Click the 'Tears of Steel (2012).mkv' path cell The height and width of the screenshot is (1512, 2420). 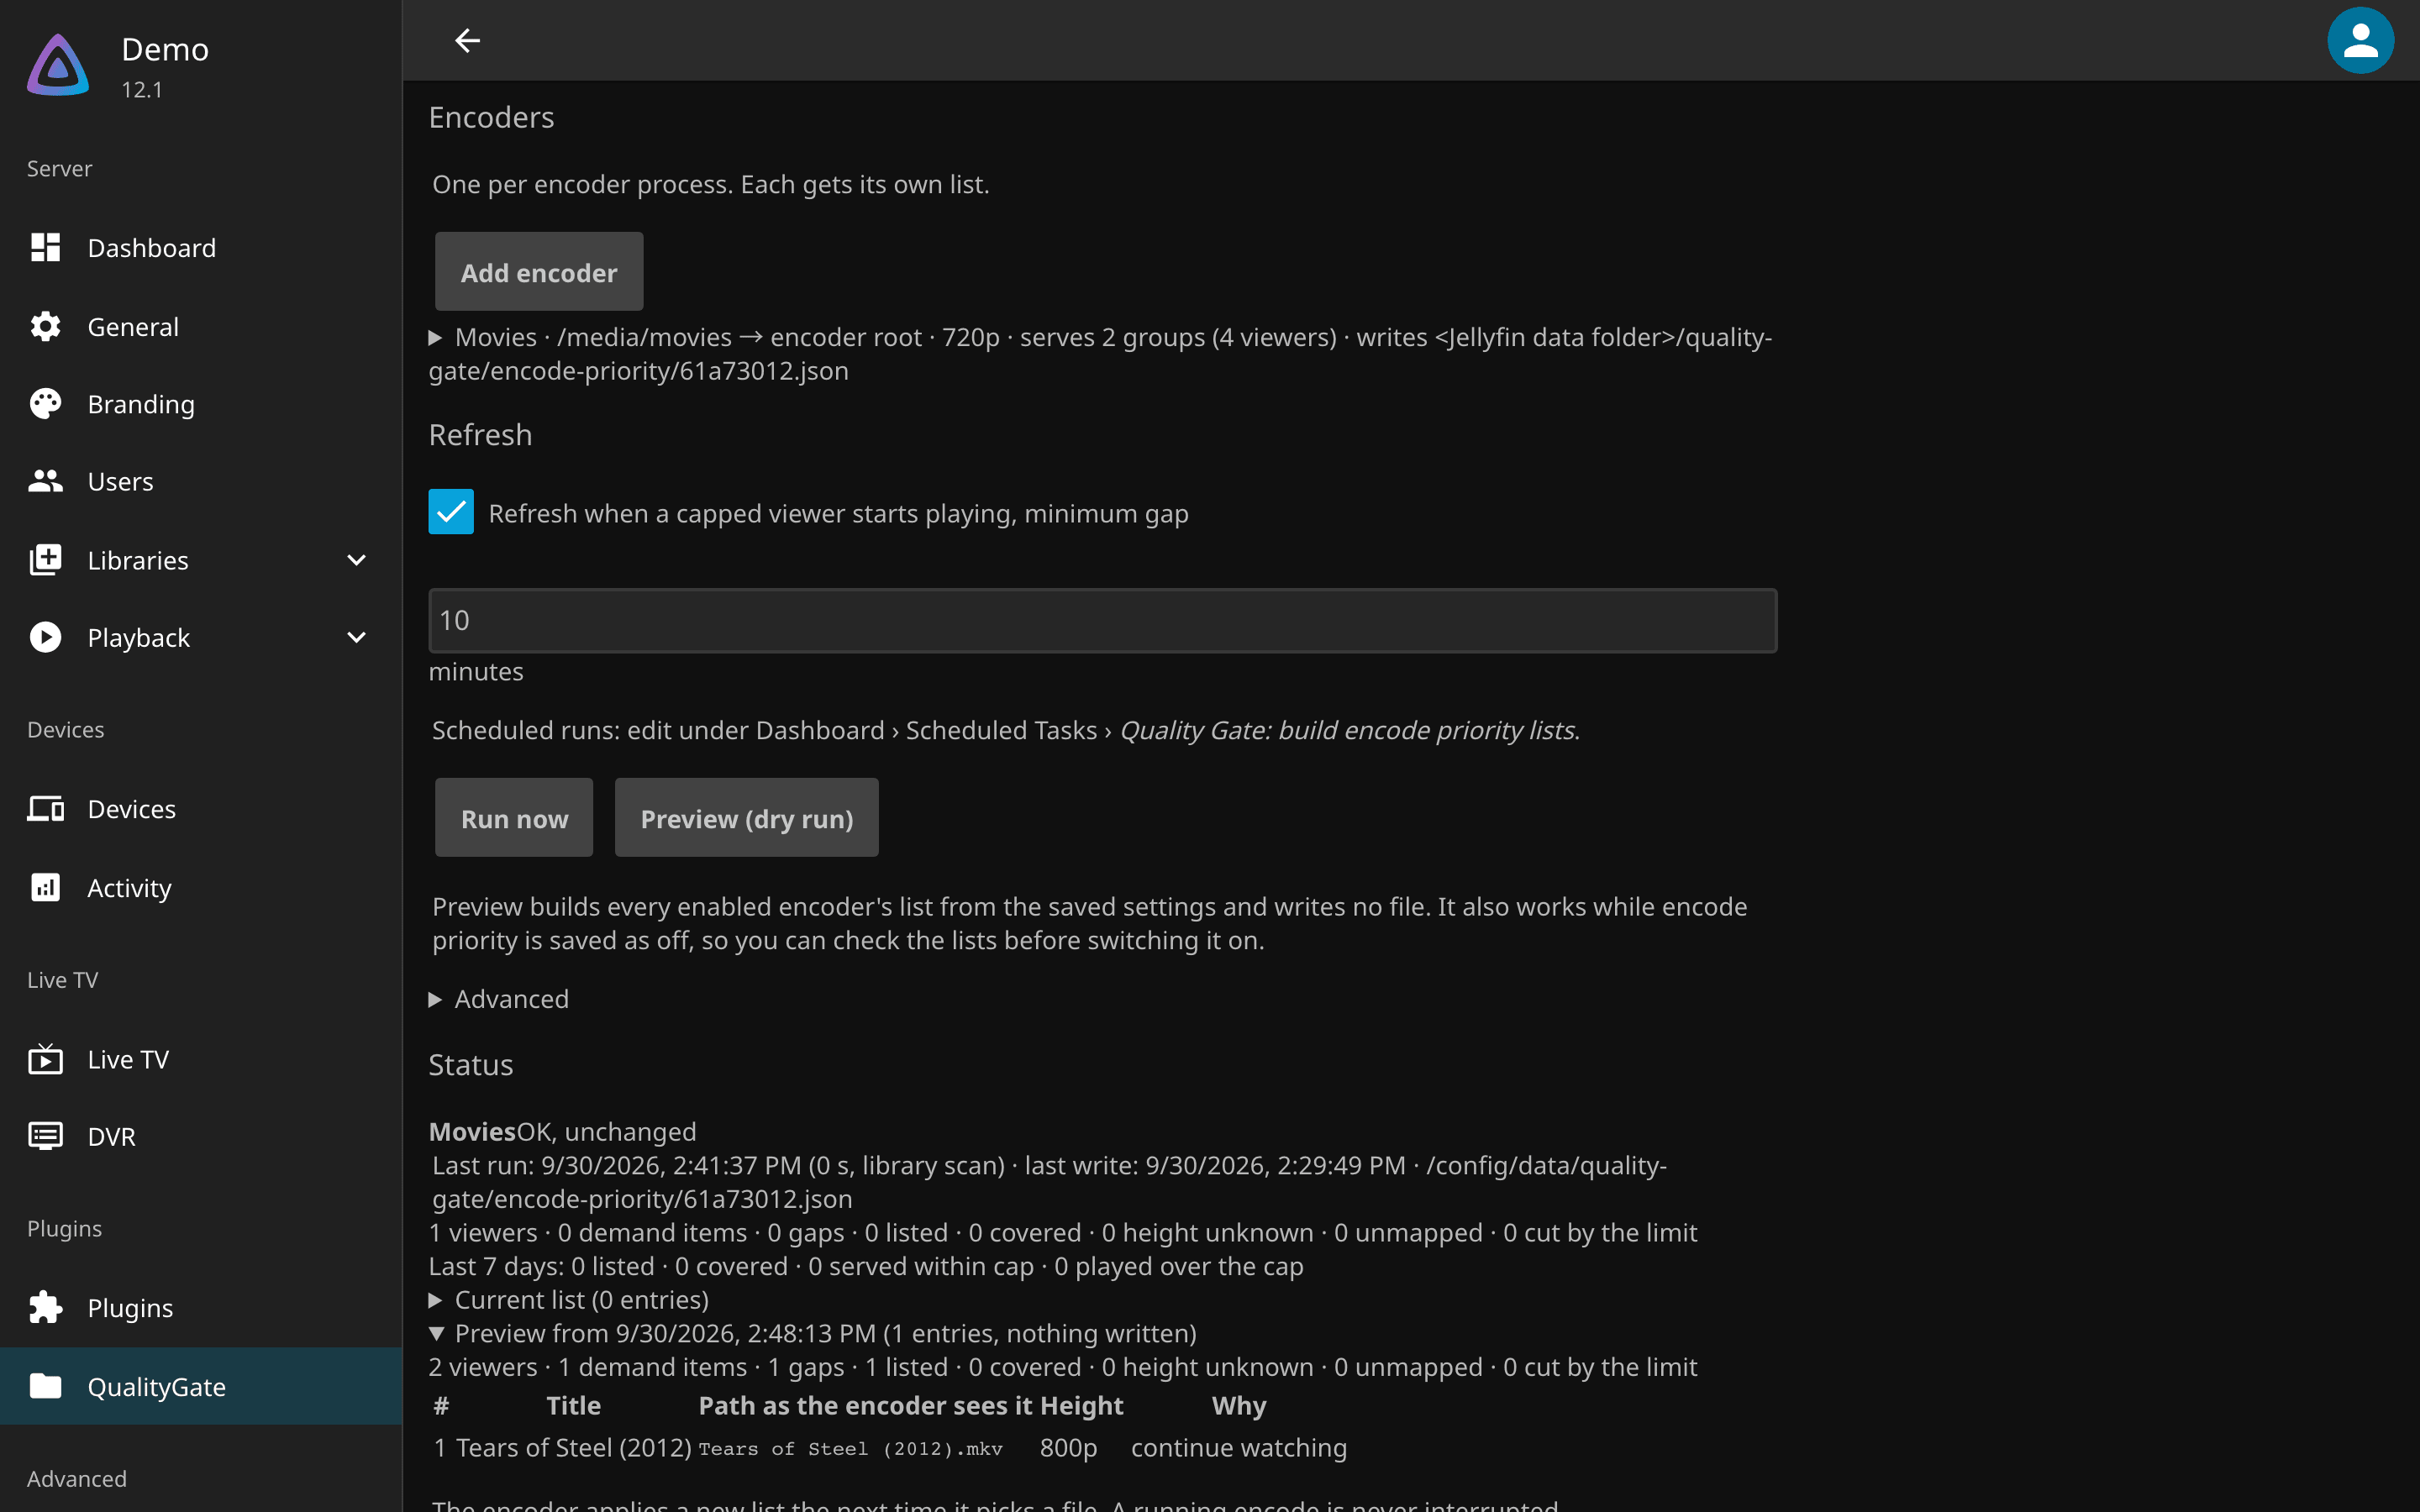850,1449
